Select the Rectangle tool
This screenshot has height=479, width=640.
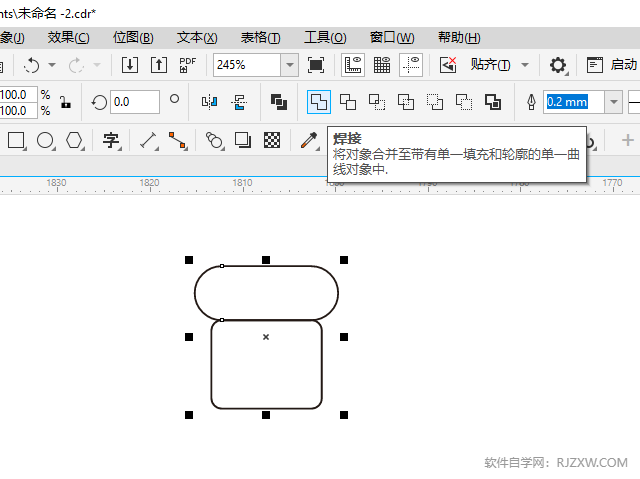tap(16, 140)
